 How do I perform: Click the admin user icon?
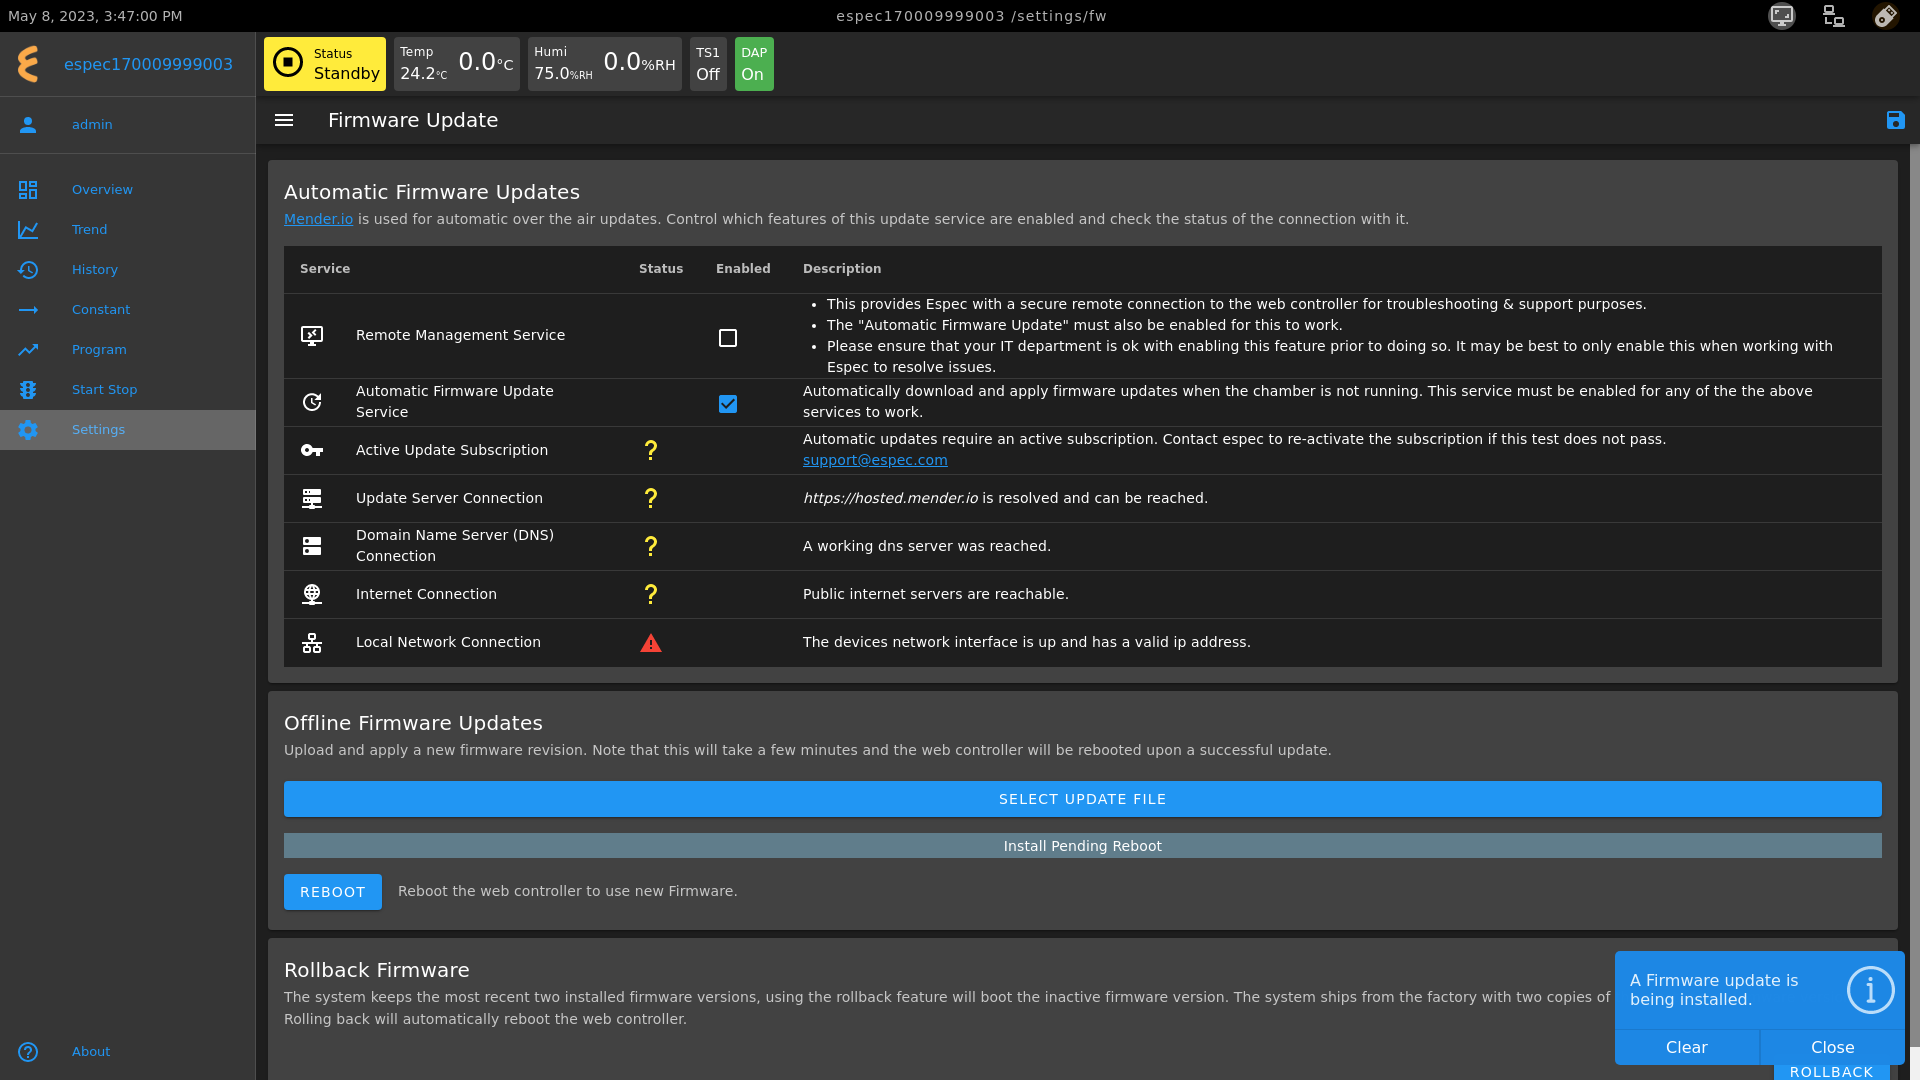click(28, 125)
